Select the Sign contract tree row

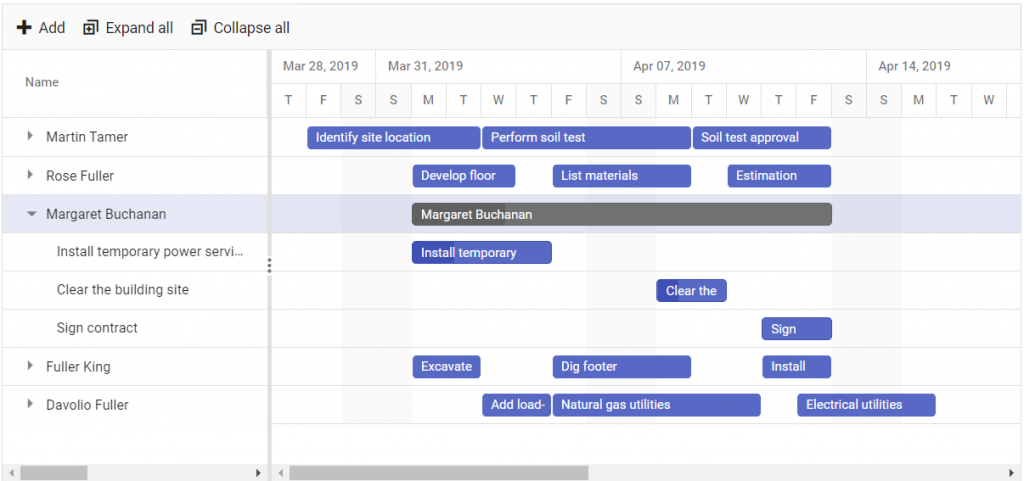[x=135, y=328]
